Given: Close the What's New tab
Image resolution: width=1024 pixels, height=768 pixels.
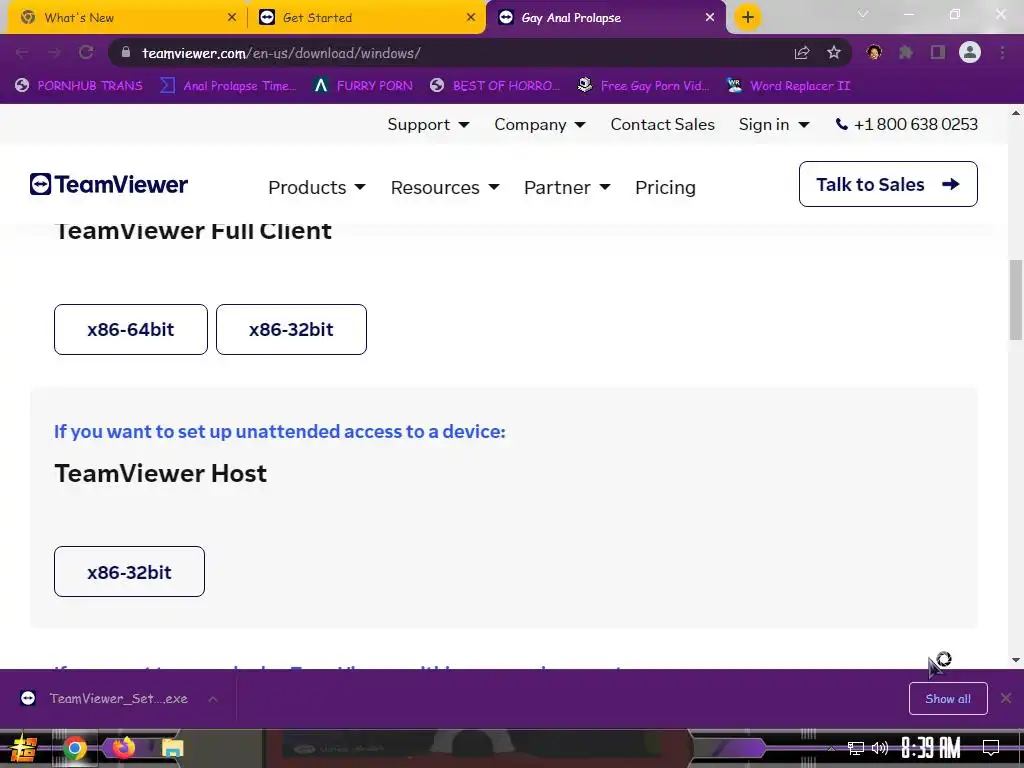Looking at the screenshot, I should click(x=232, y=18).
